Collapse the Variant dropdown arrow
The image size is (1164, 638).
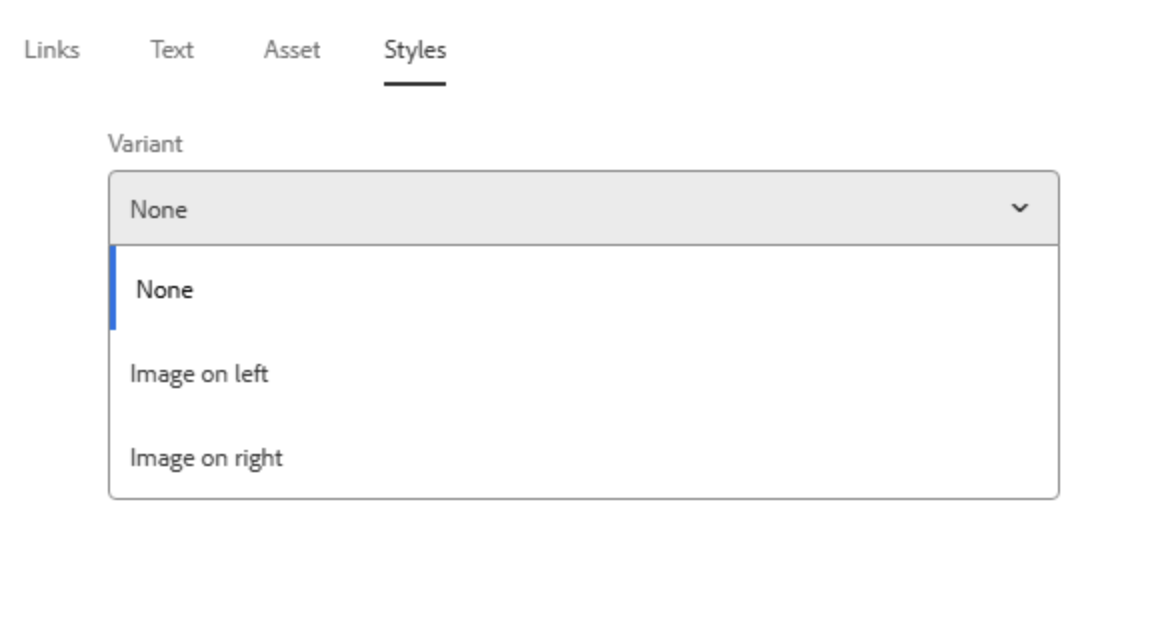1022,207
